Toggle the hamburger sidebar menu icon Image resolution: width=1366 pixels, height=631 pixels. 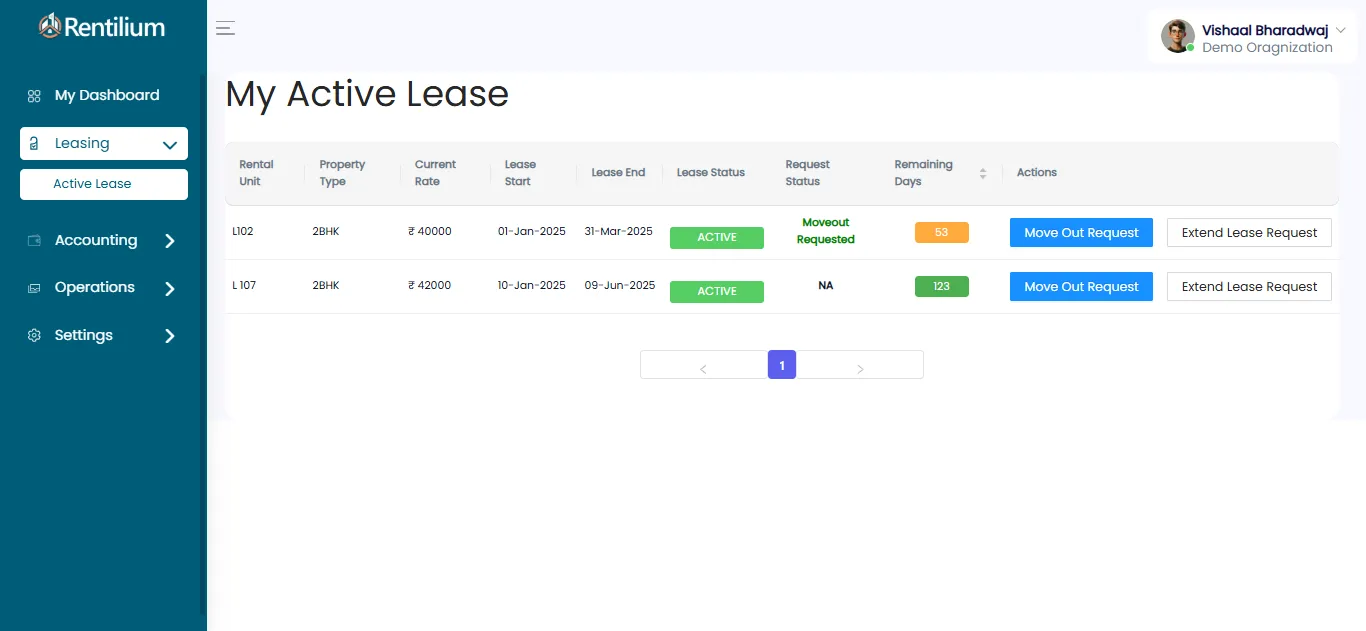pos(226,28)
